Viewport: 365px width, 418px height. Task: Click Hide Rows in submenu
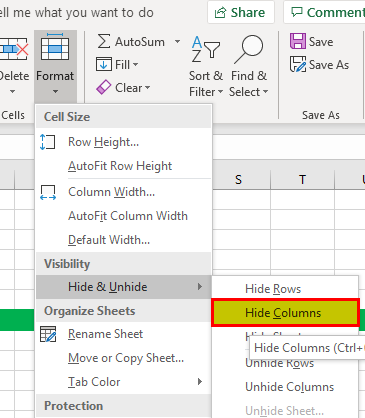(285, 289)
